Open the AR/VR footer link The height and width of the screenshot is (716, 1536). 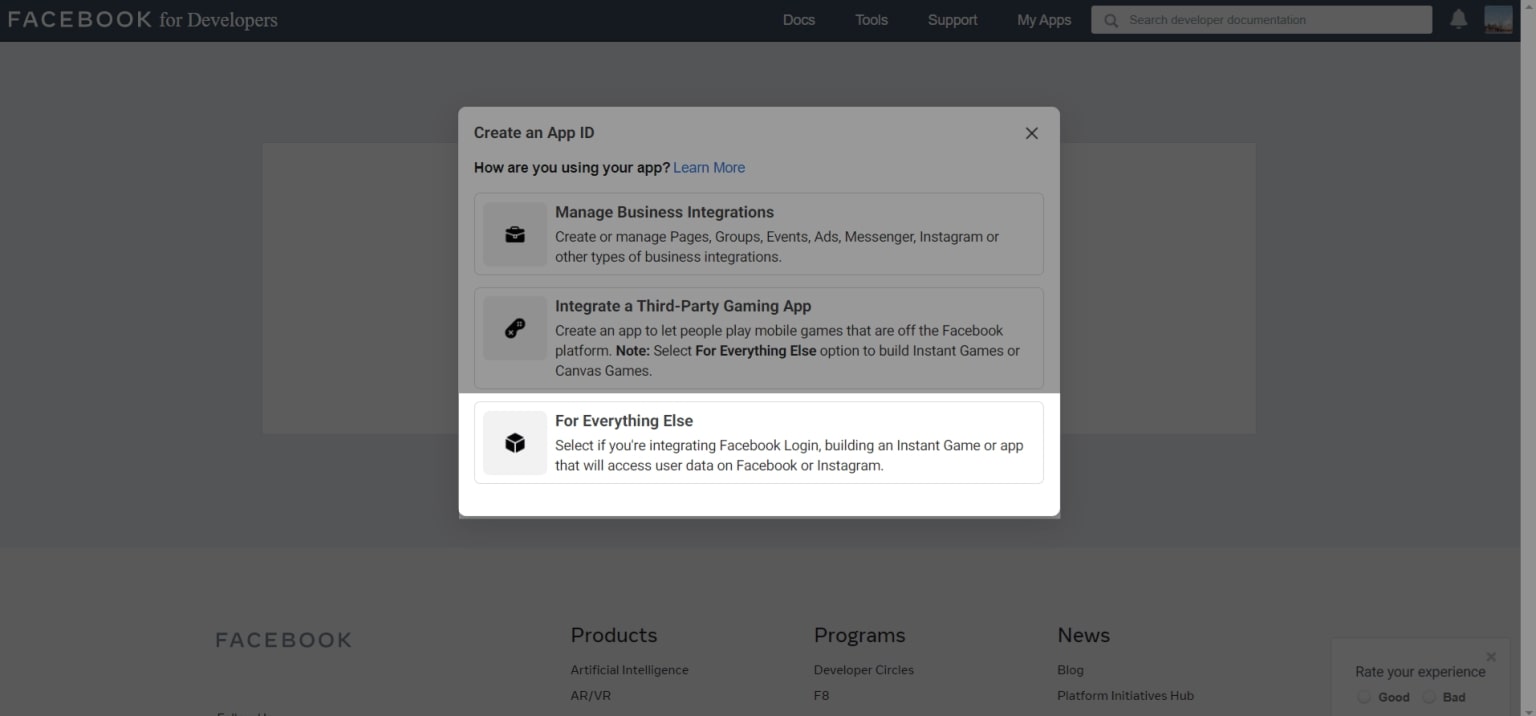coord(590,696)
